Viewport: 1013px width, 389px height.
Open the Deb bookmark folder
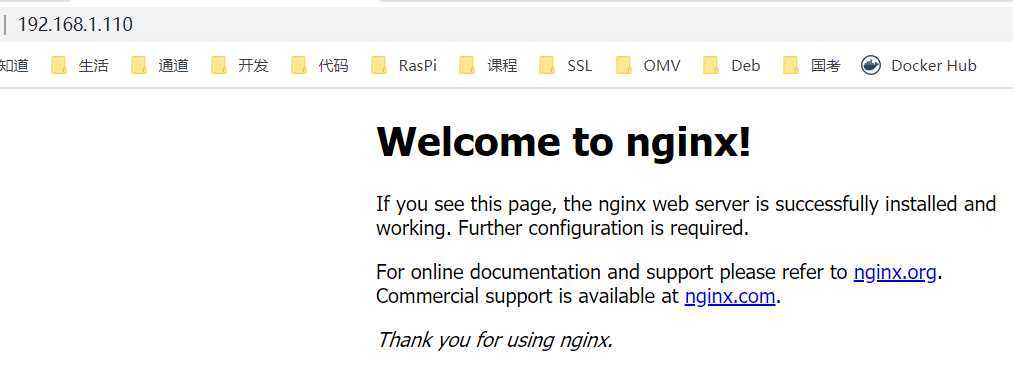732,65
